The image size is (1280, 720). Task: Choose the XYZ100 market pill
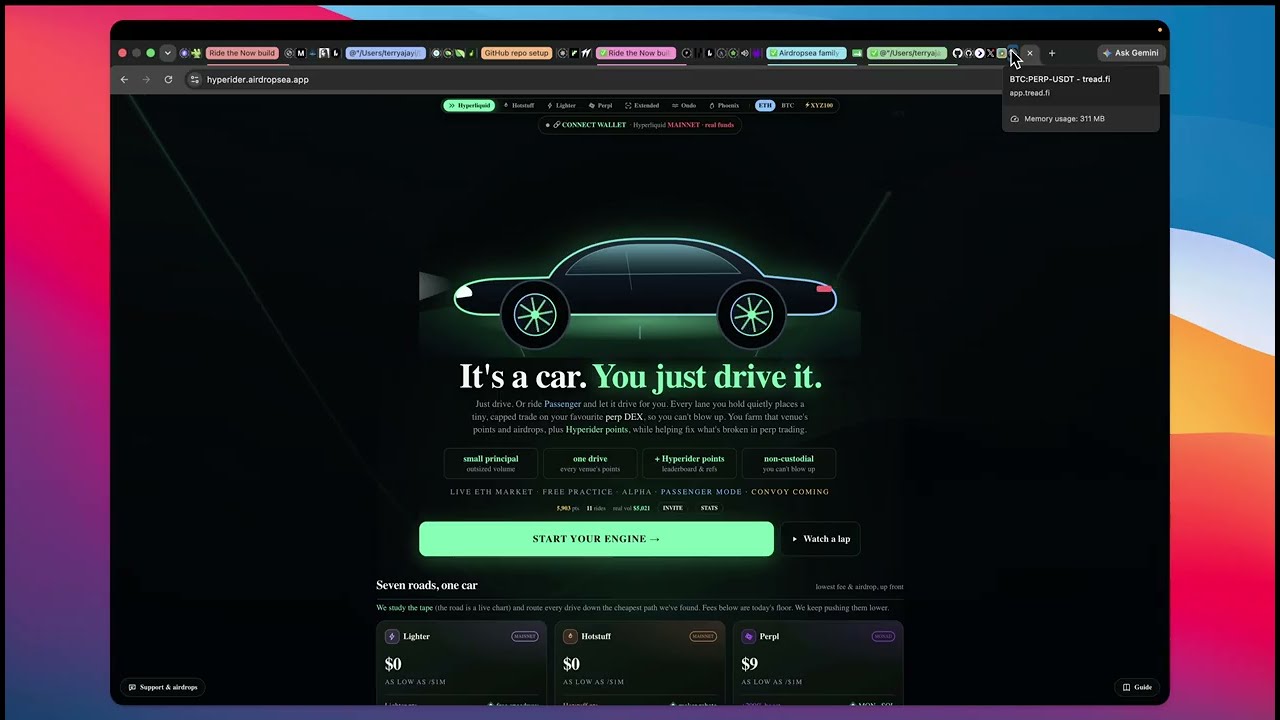819,105
